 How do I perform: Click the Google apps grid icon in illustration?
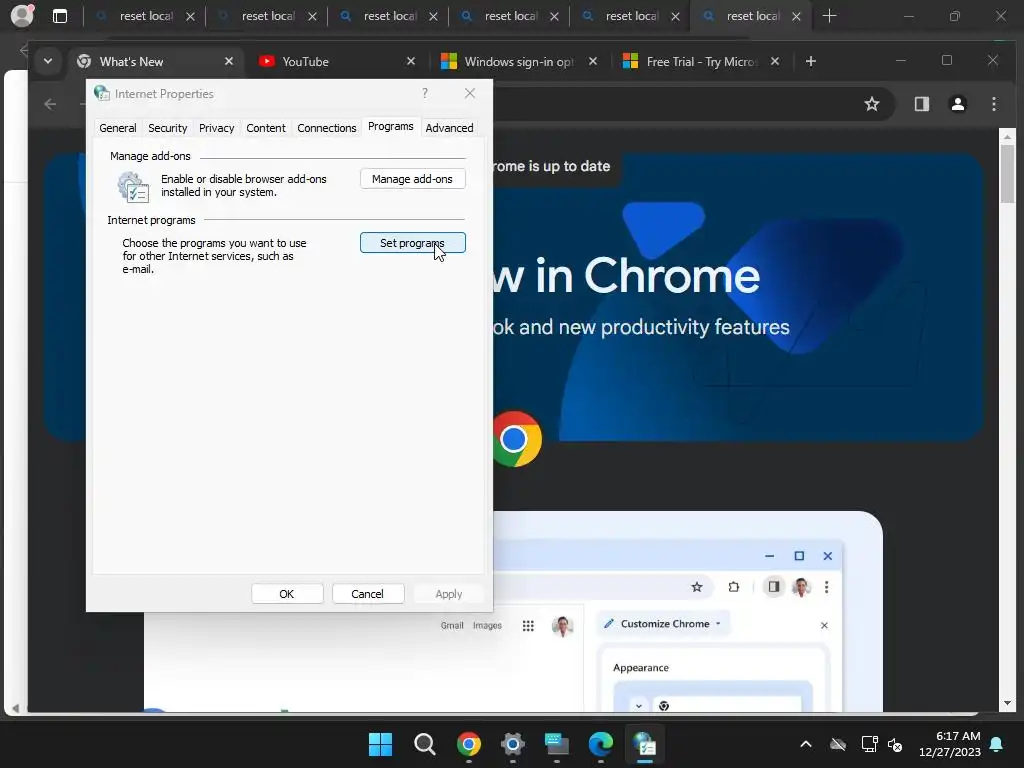click(528, 626)
